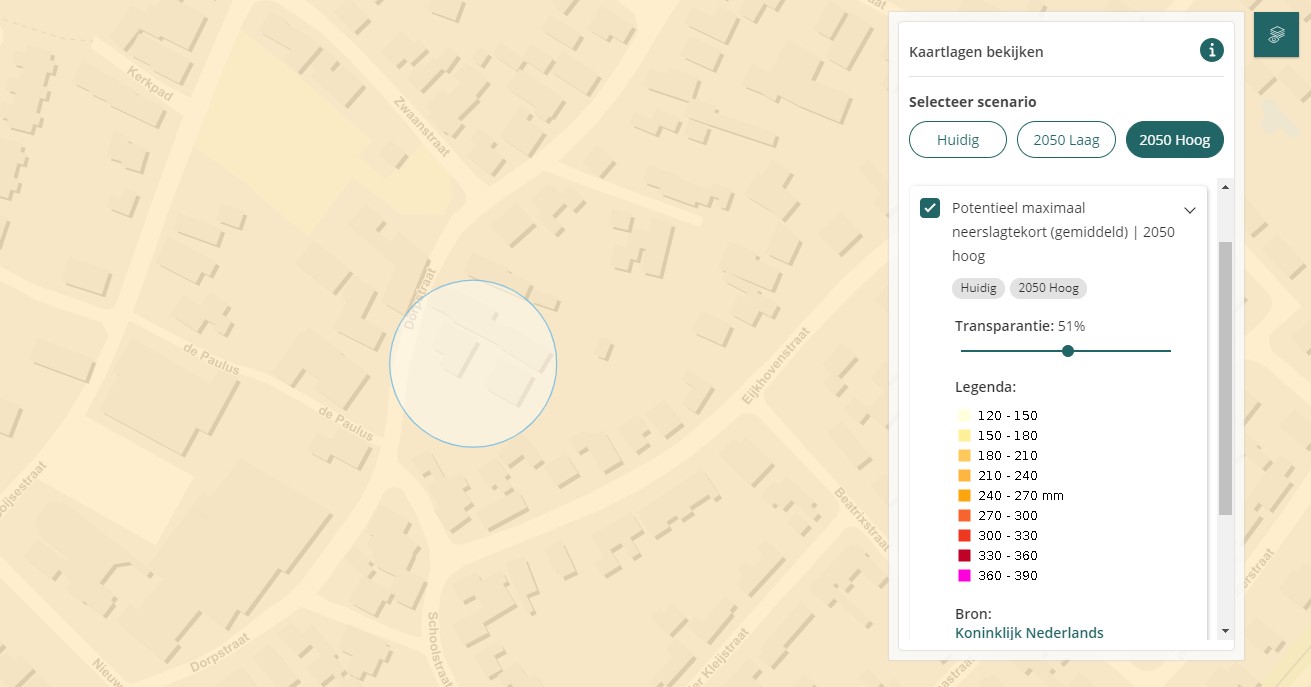
Task: Click the 330 - 360 legend swatch
Action: point(964,555)
